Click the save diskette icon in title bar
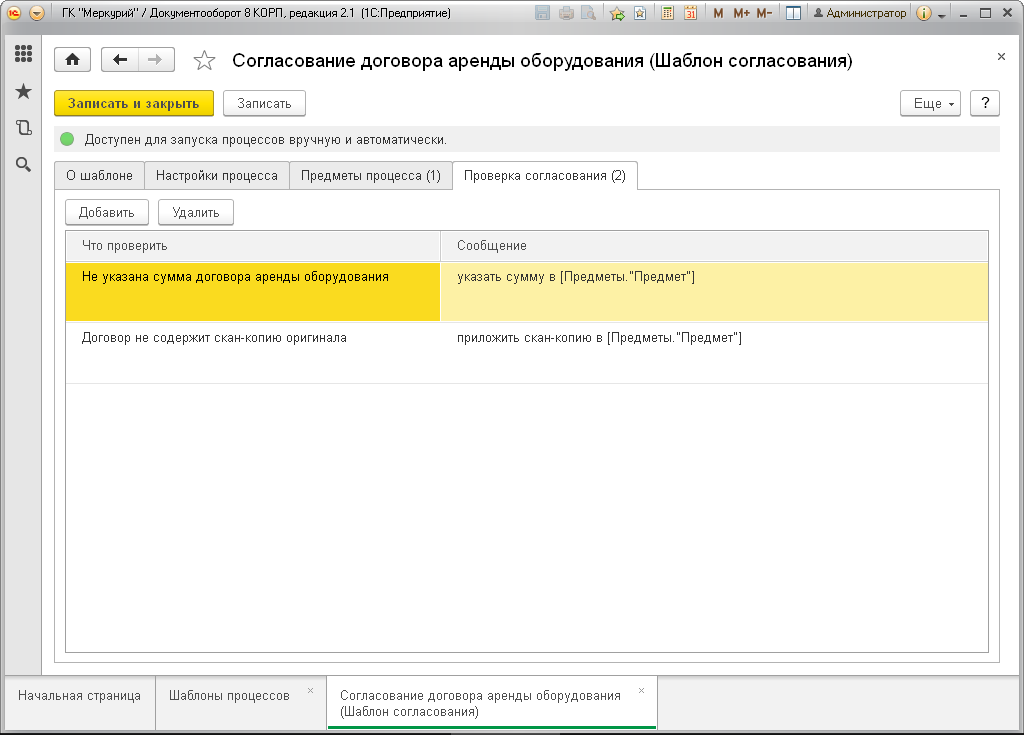Screen dimensions: 1024x735 542,13
